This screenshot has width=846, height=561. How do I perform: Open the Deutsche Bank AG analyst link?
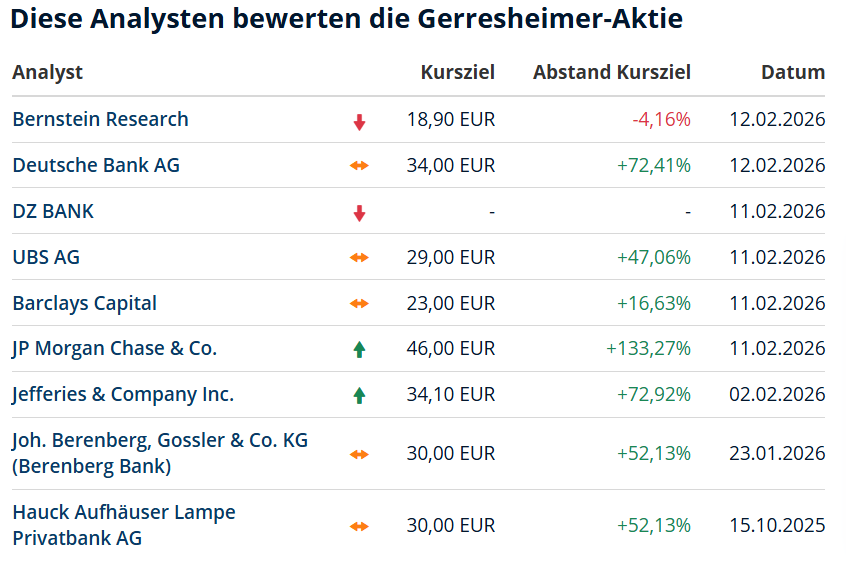coord(96,165)
